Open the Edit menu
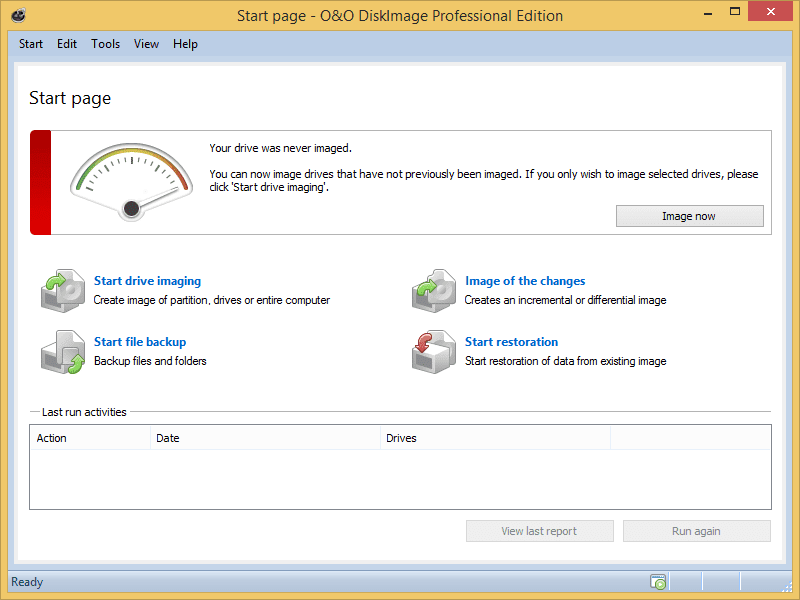The height and width of the screenshot is (600, 800). (x=67, y=44)
